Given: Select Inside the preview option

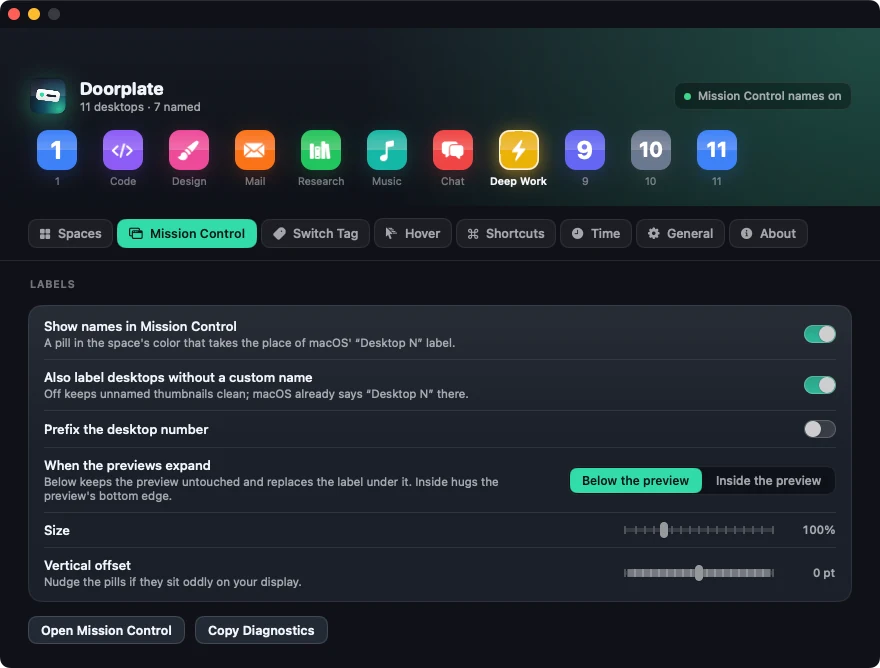Looking at the screenshot, I should [768, 481].
